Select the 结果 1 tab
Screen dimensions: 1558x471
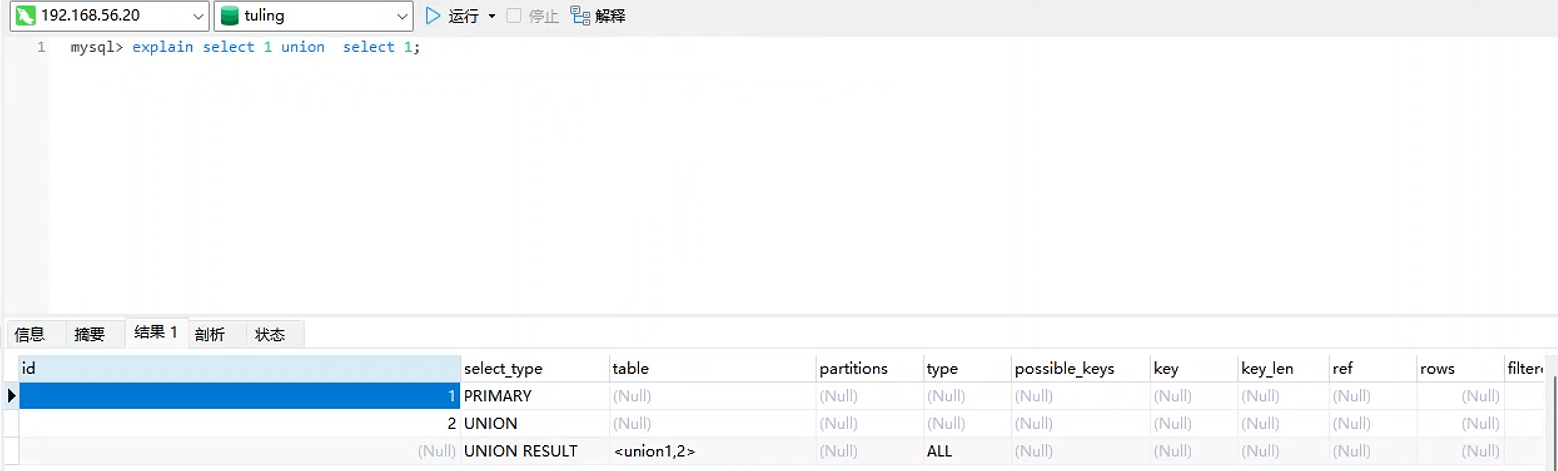[x=156, y=333]
